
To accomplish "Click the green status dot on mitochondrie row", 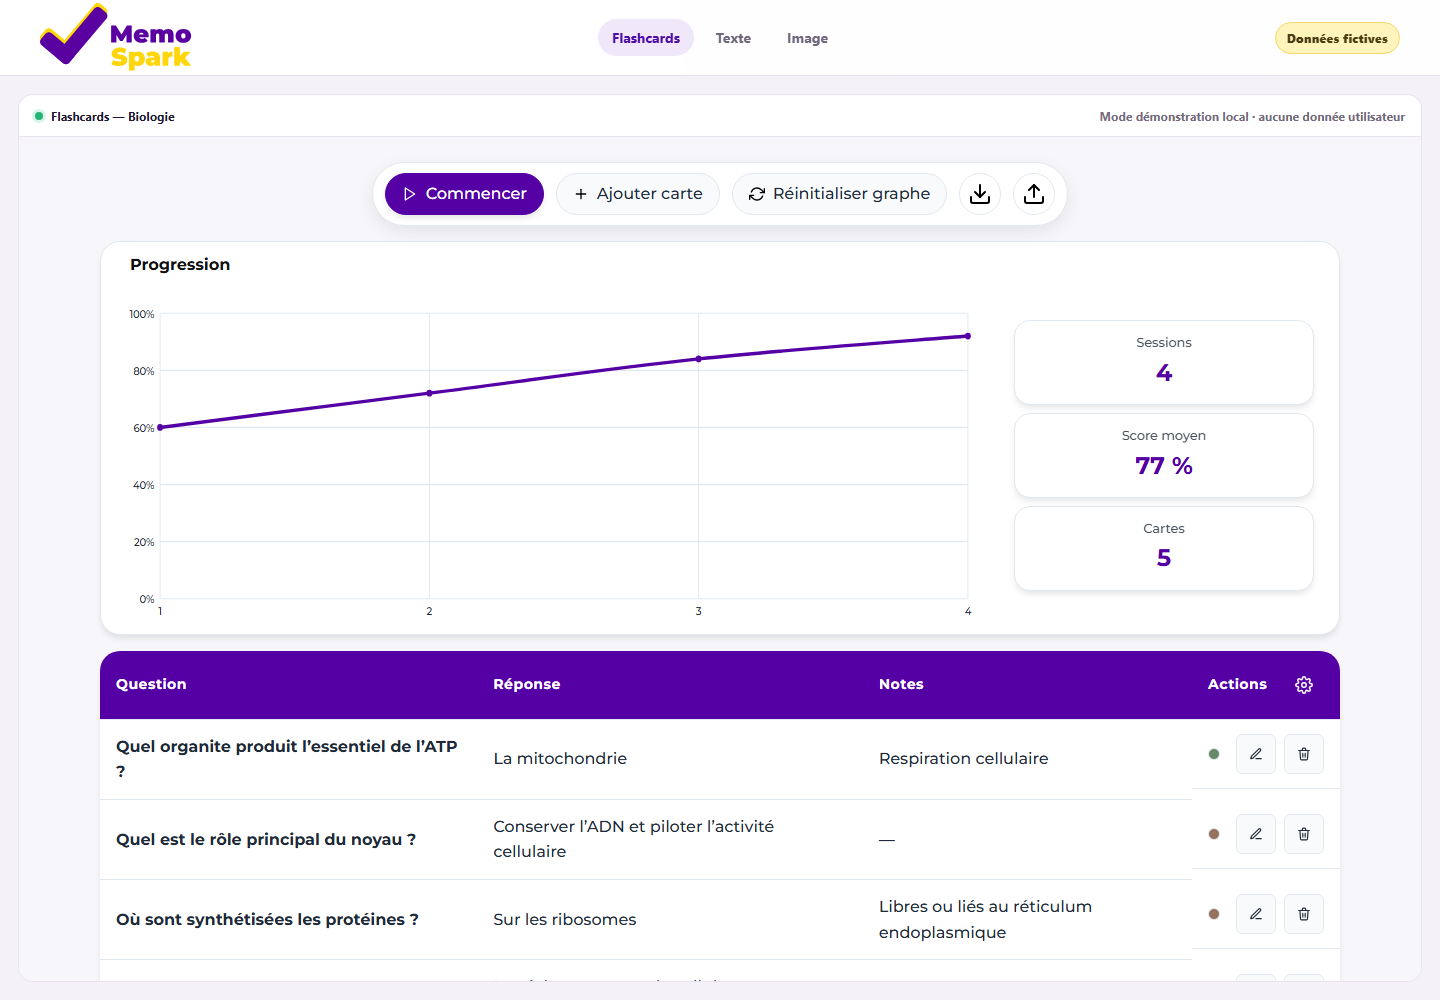I will pos(1214,754).
